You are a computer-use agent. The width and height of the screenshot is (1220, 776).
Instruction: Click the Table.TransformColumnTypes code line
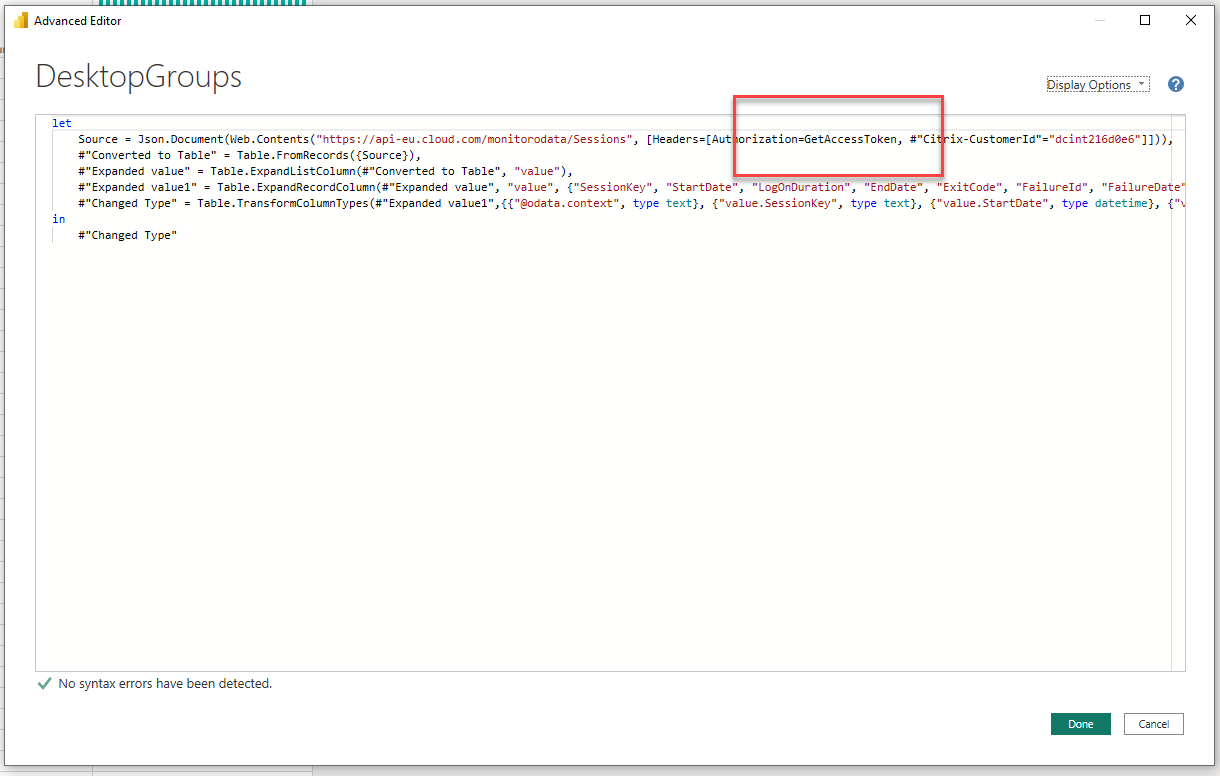click(631, 203)
